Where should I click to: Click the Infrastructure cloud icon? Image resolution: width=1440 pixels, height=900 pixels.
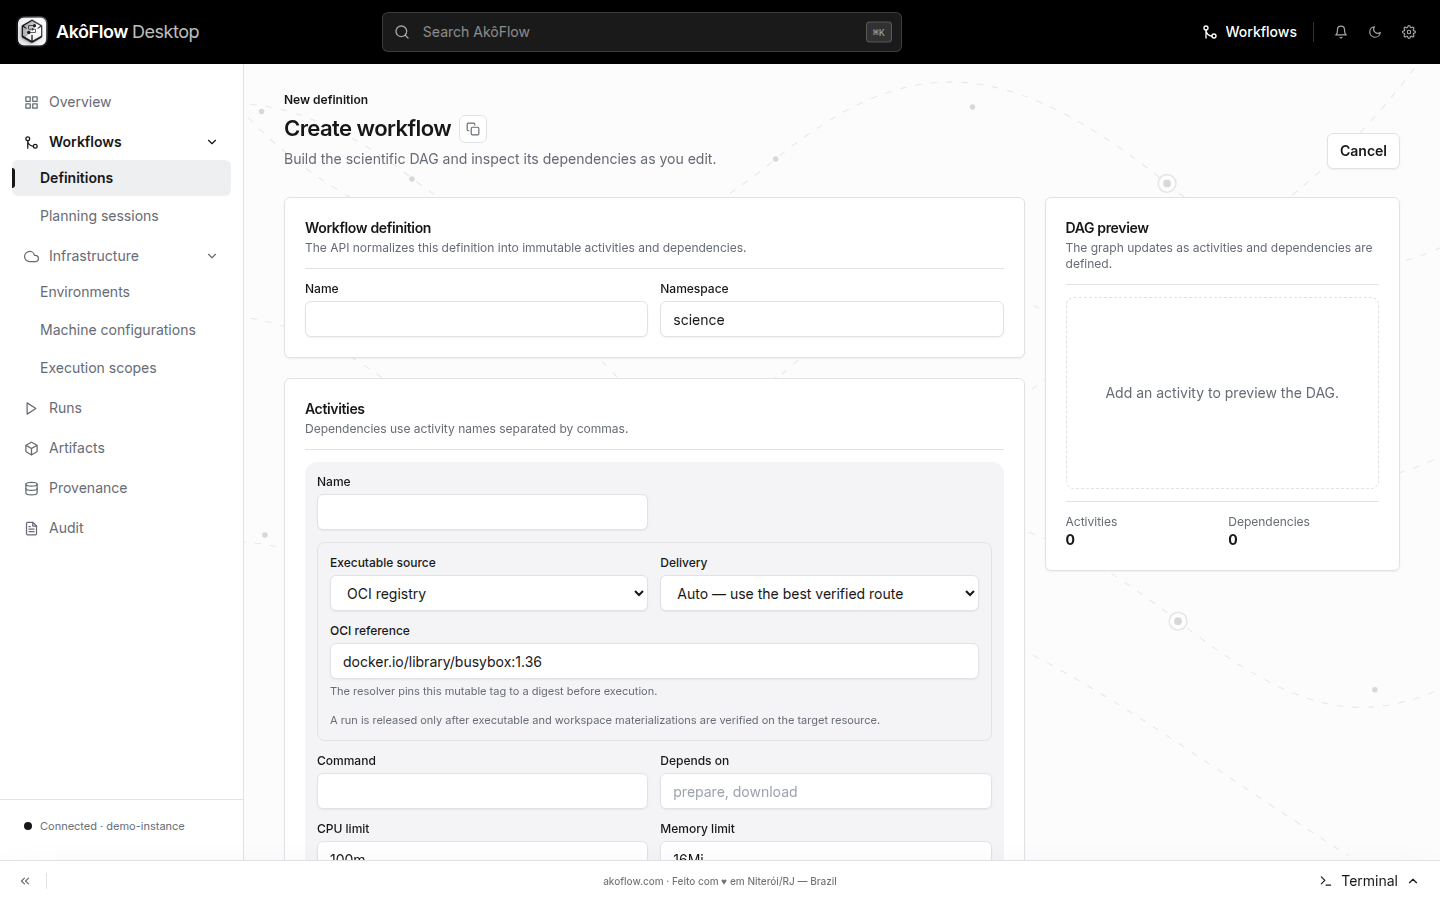[31, 256]
